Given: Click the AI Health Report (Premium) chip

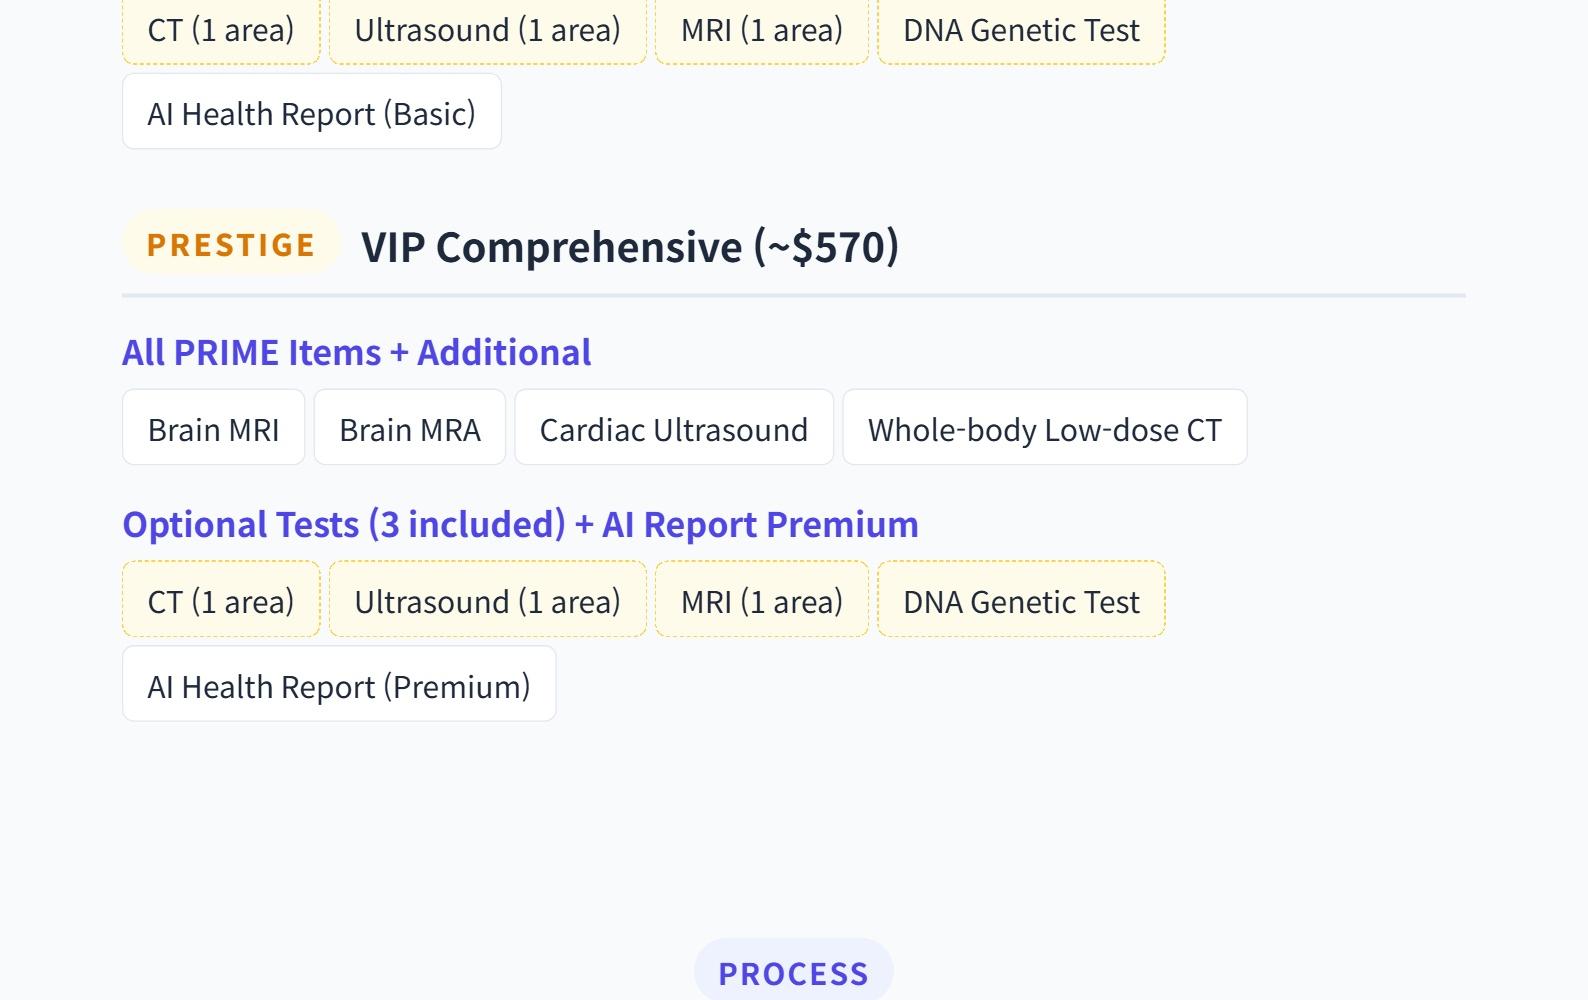Looking at the screenshot, I should [x=339, y=685].
